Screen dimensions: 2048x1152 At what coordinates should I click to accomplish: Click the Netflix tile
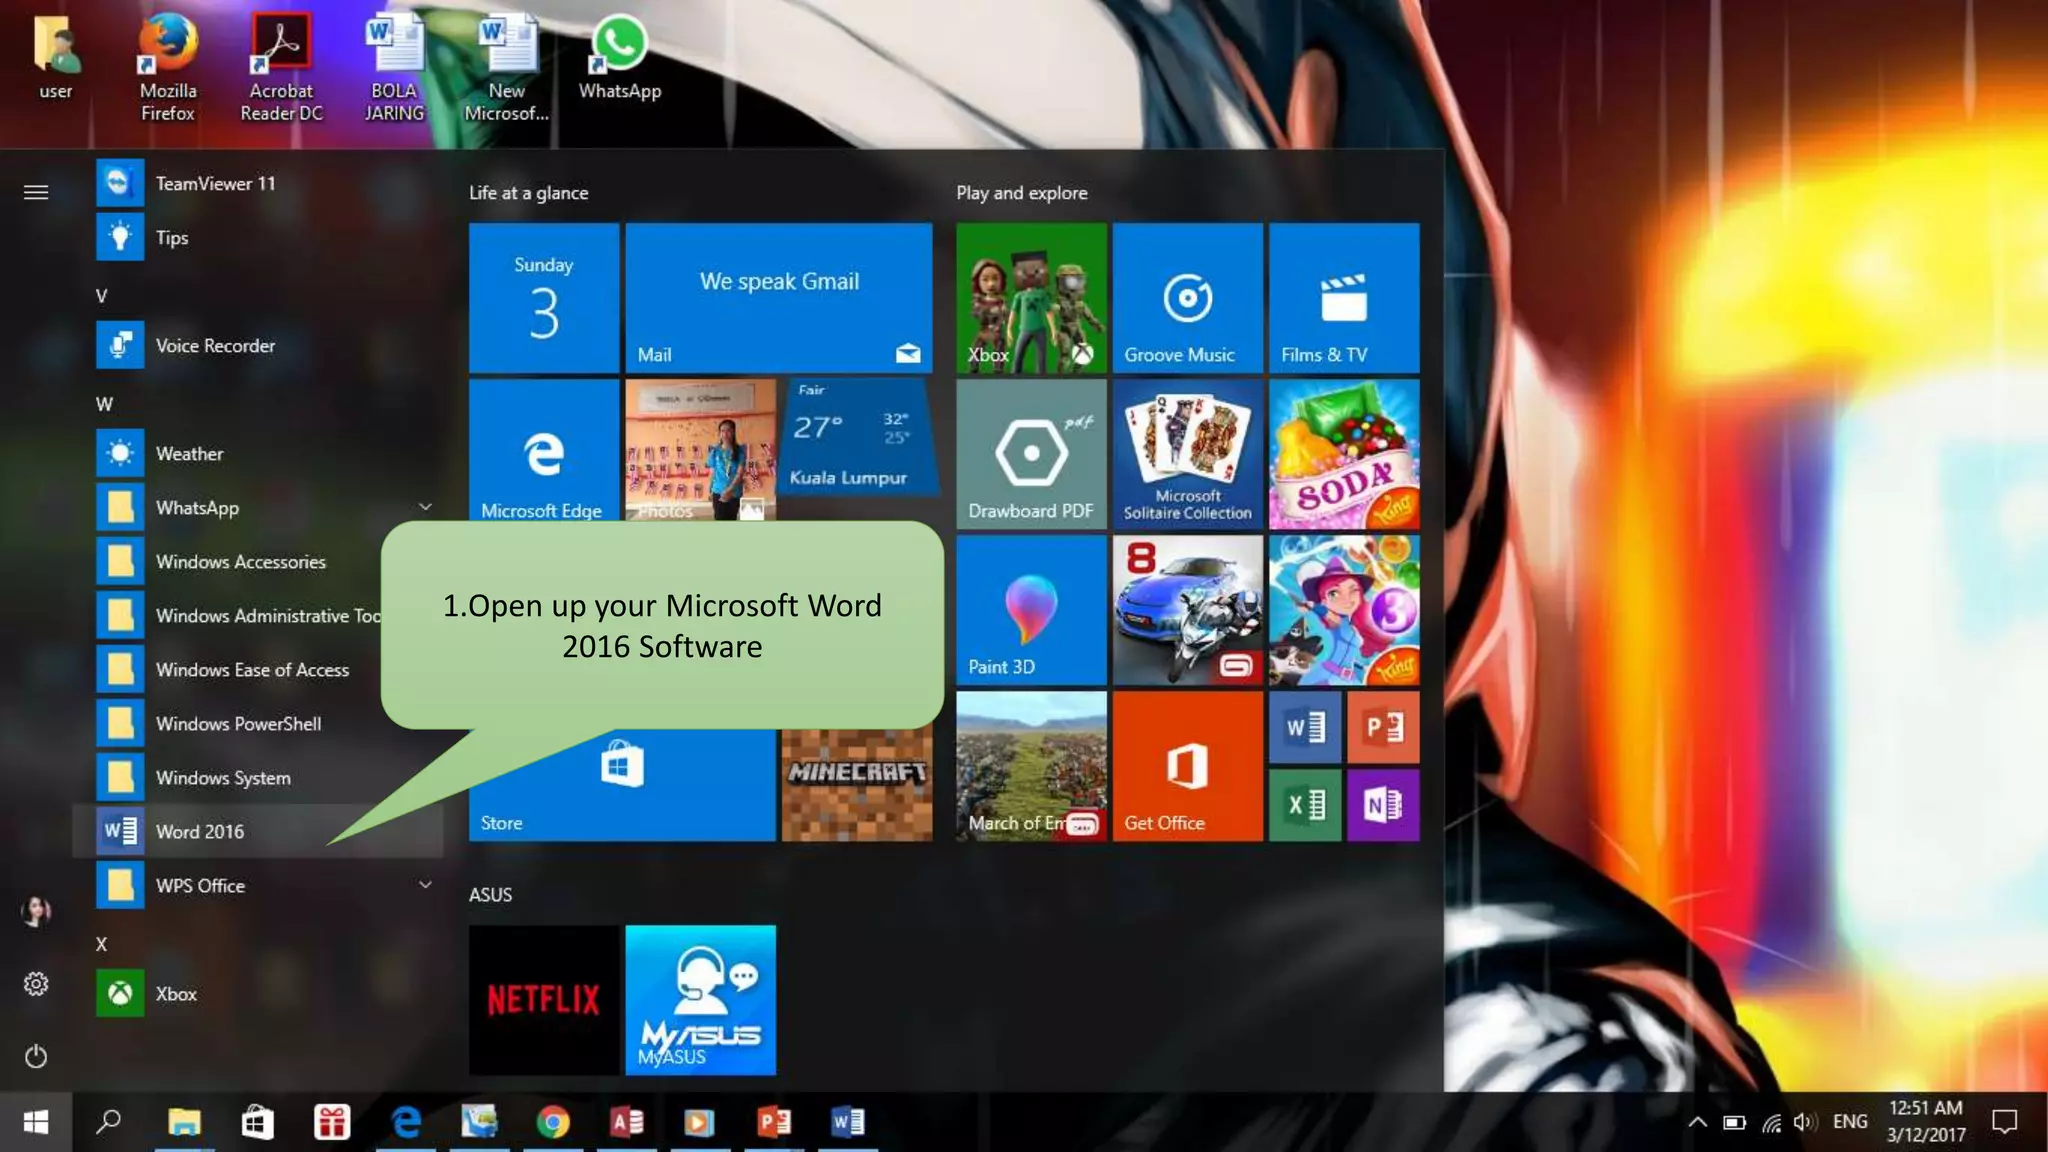pos(543,999)
